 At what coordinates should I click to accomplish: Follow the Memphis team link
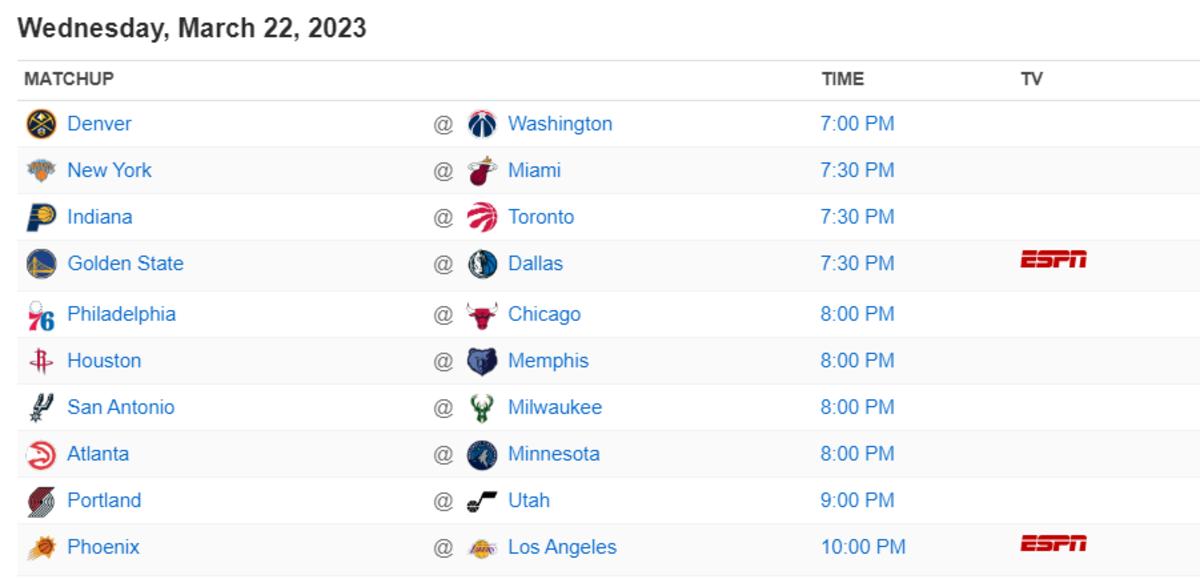pos(548,361)
